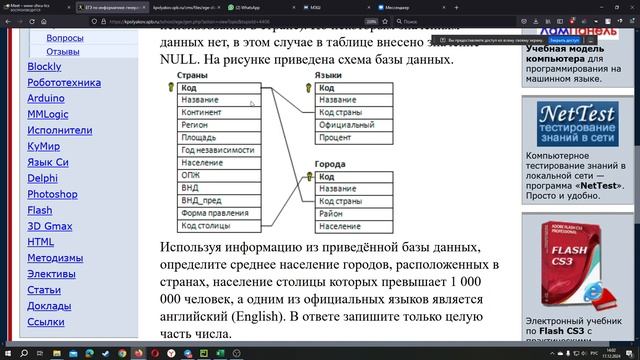Screen dimensions: 640x360
Task: Switch to Firefox on the taskbar
Action: 138,353
